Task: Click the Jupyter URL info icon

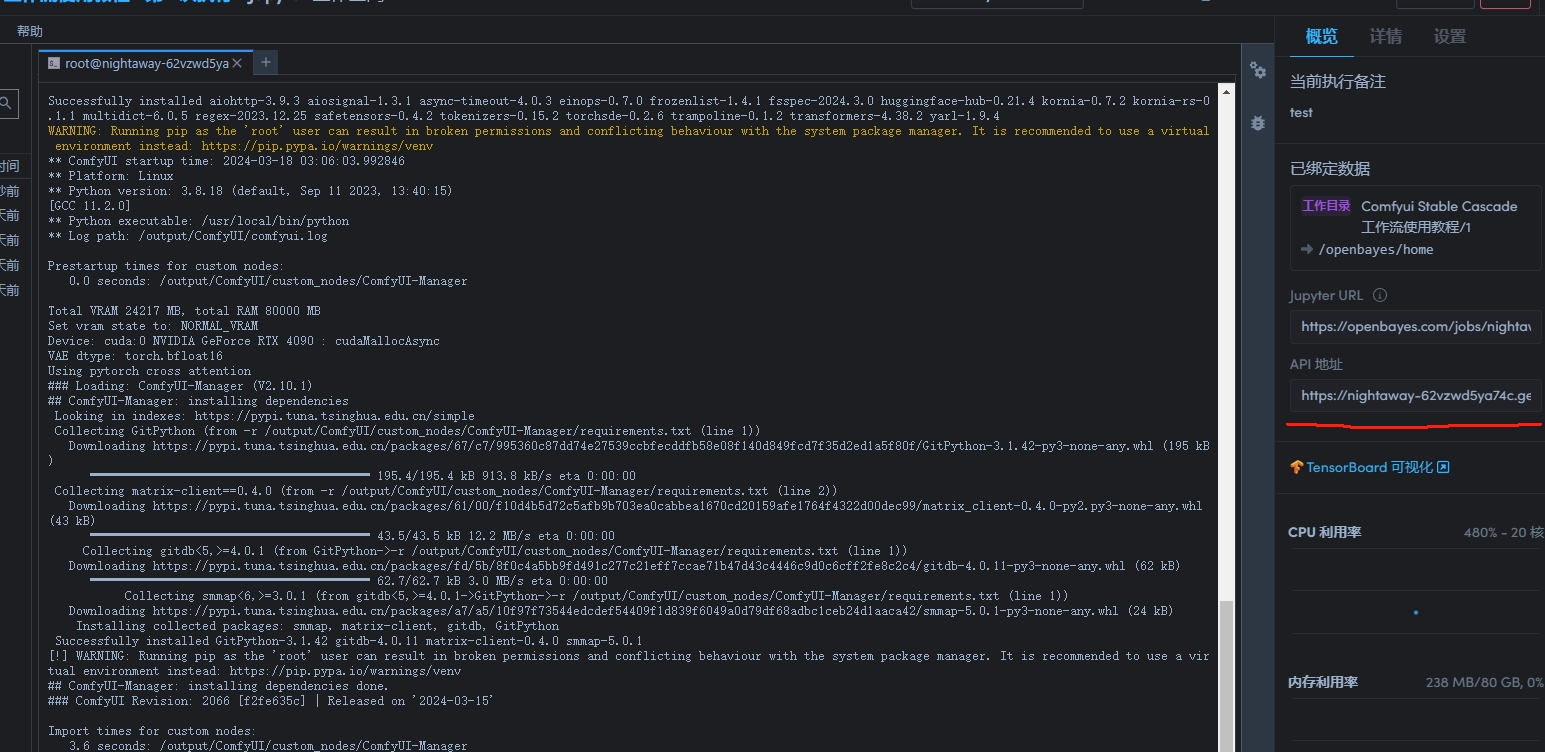Action: tap(1380, 295)
